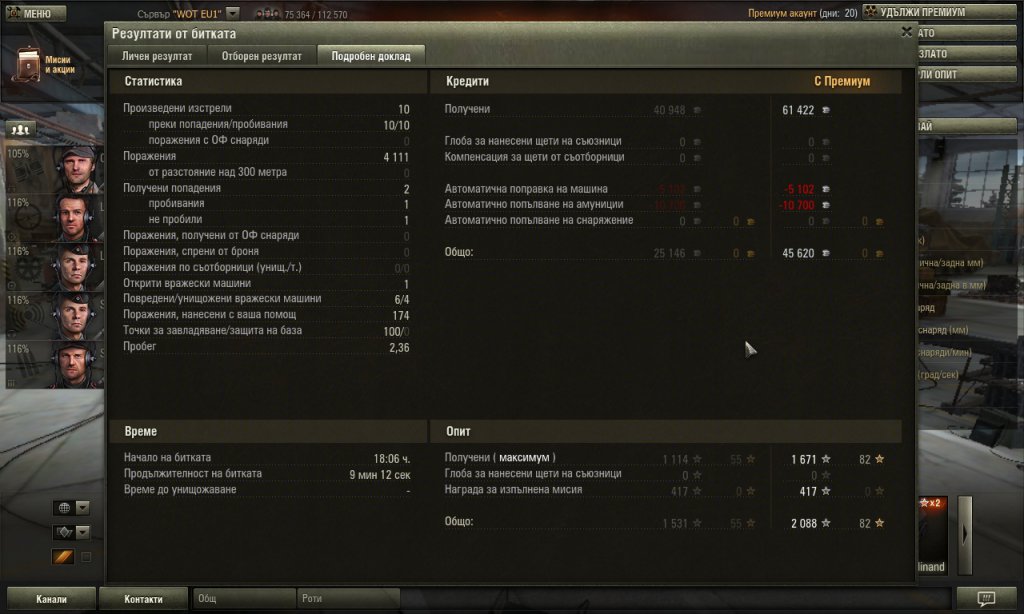Tick the checkbox beside the orange stripe
The width and height of the screenshot is (1024, 614).
[86, 557]
